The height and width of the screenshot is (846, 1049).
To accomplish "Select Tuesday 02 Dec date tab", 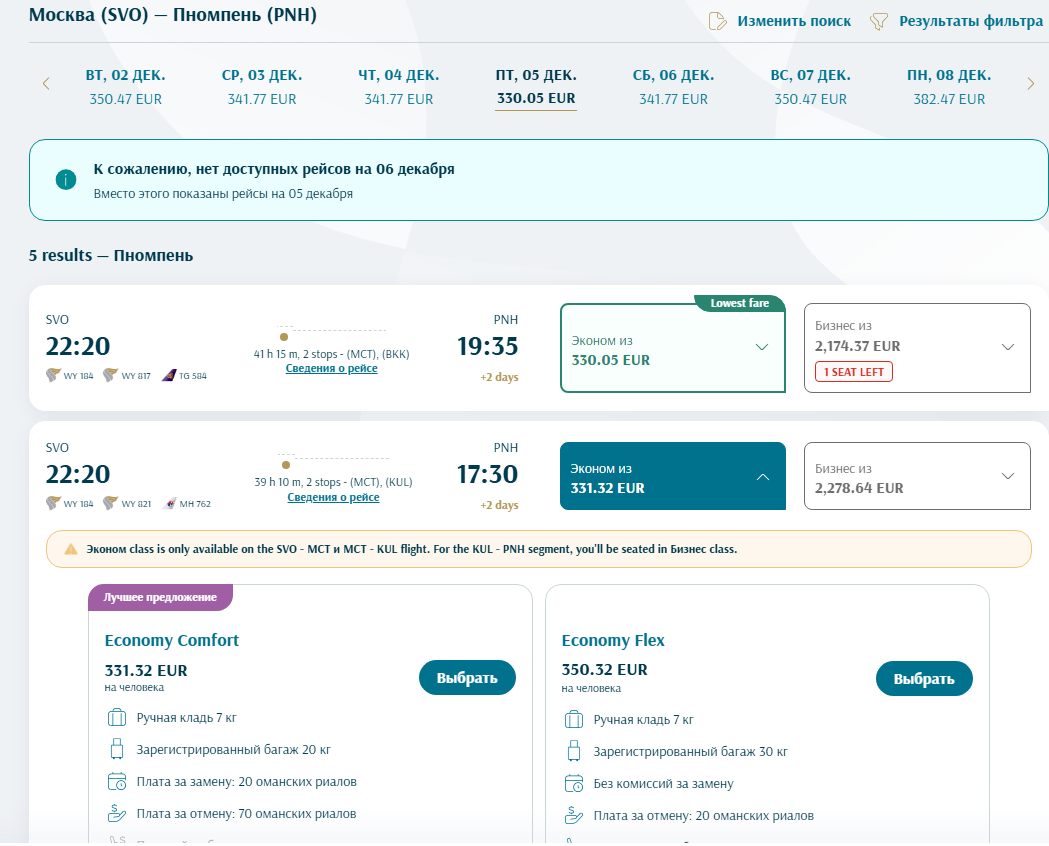I will click(x=125, y=87).
